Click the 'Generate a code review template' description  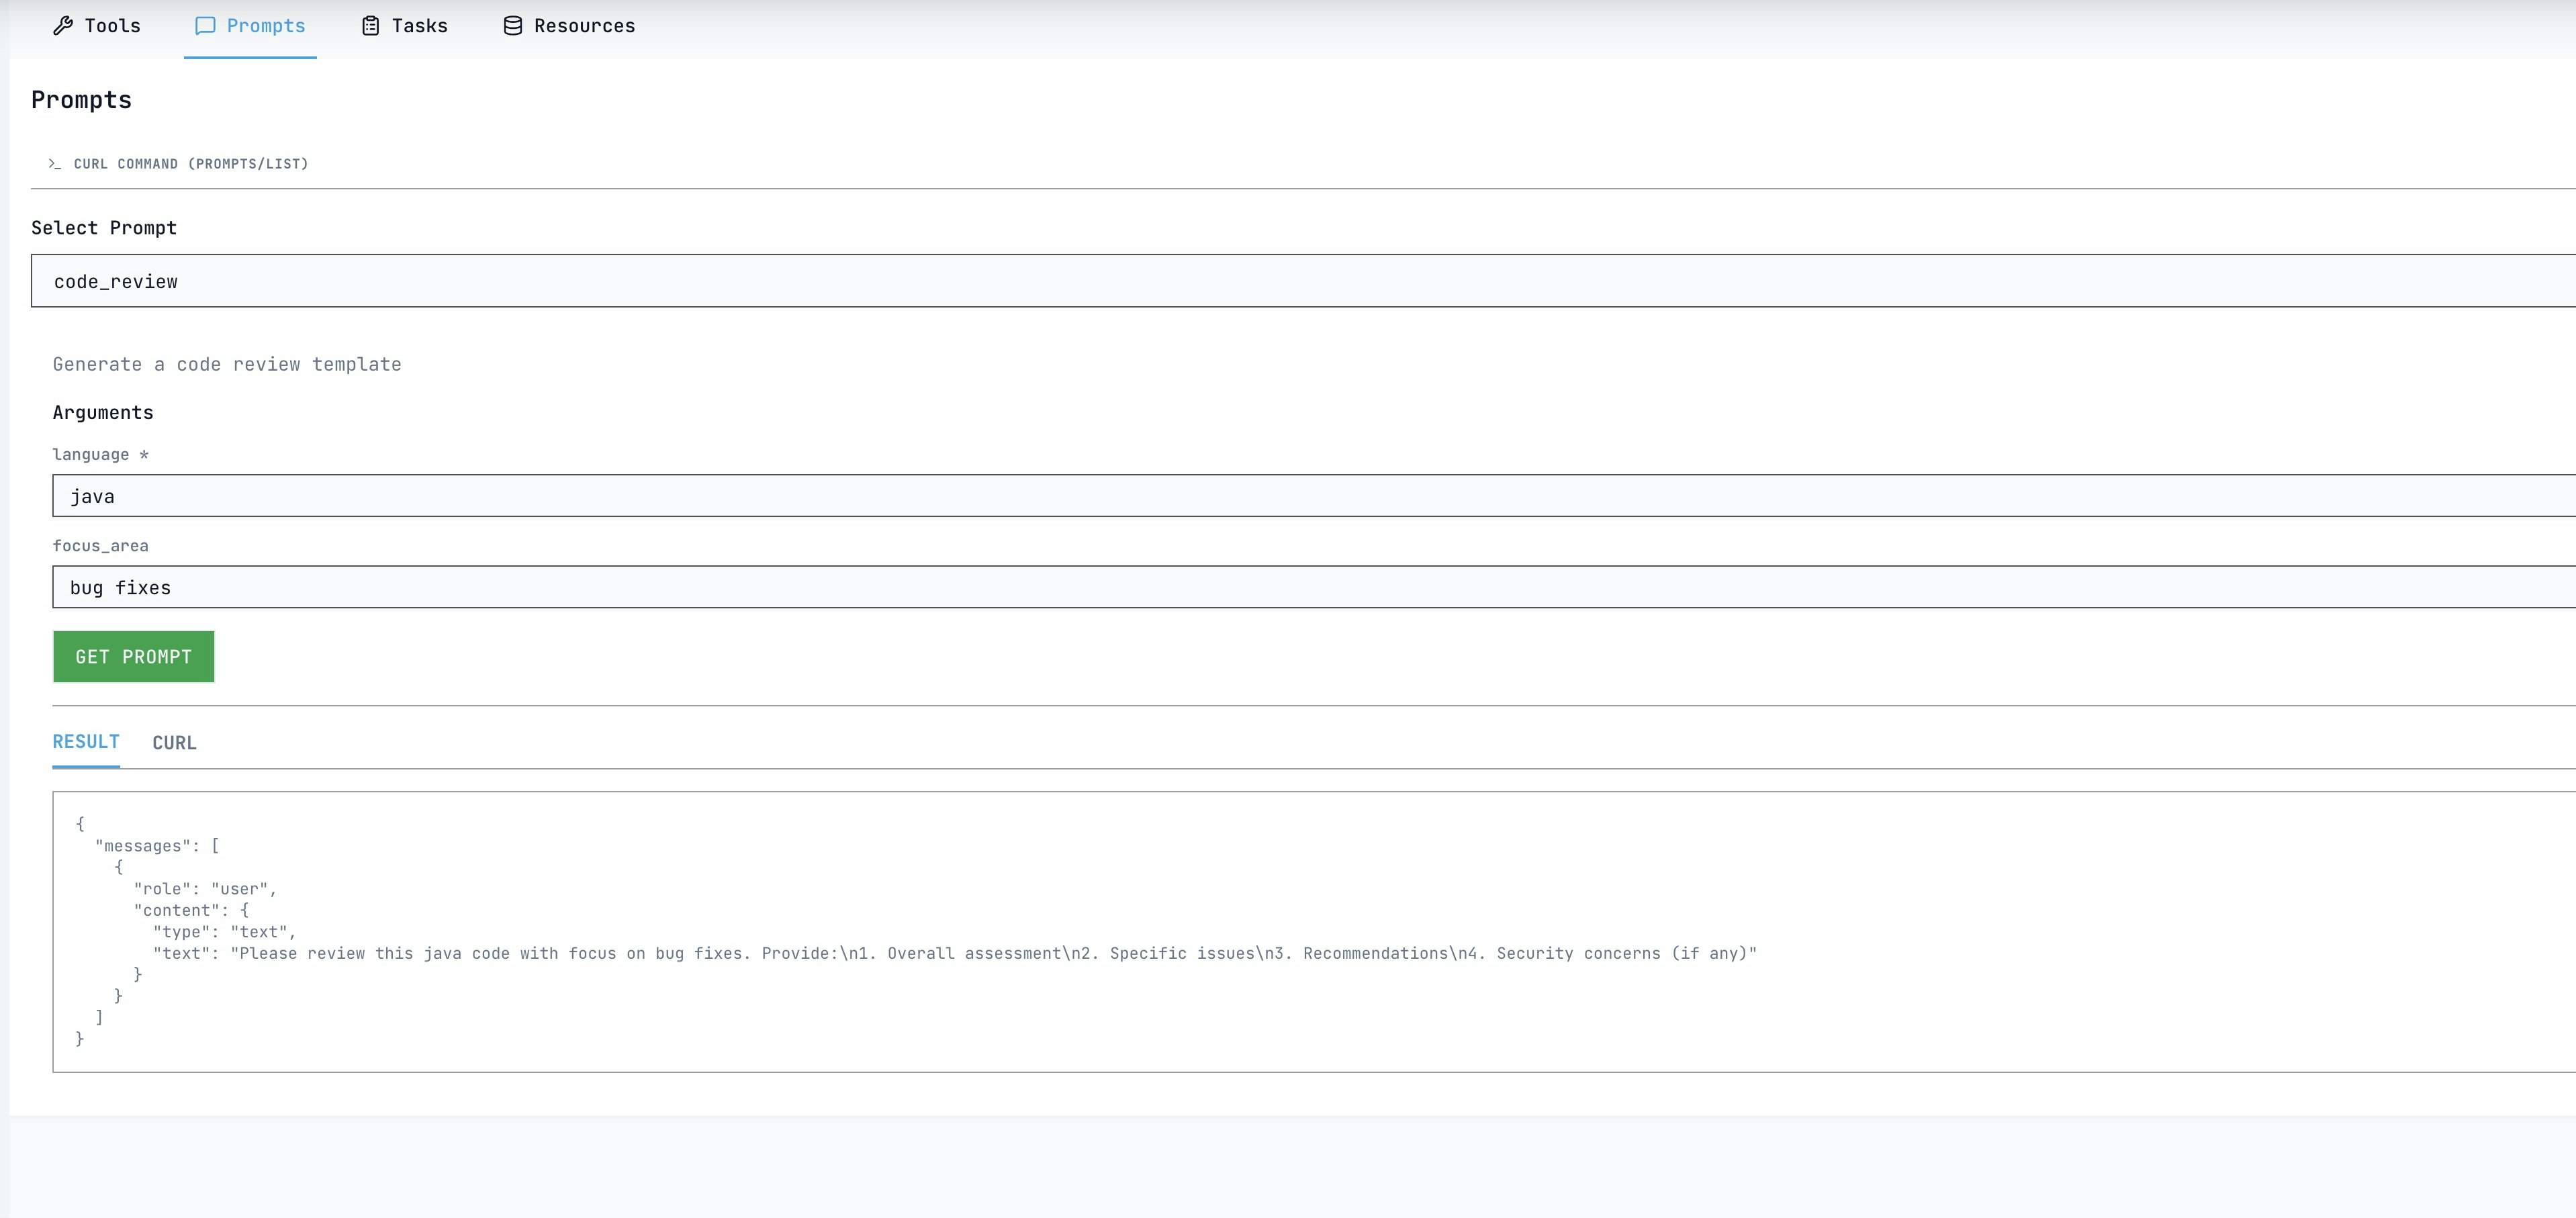pos(227,364)
